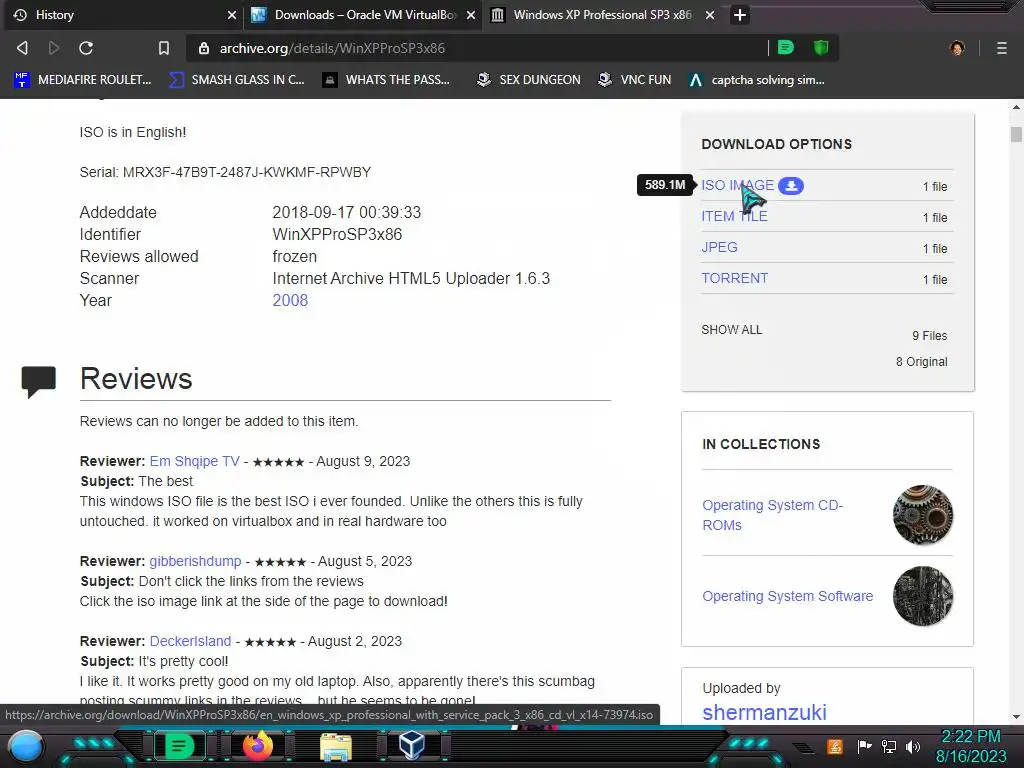Image resolution: width=1024 pixels, height=768 pixels.
Task: Click SHOW ALL download files
Action: tap(731, 330)
